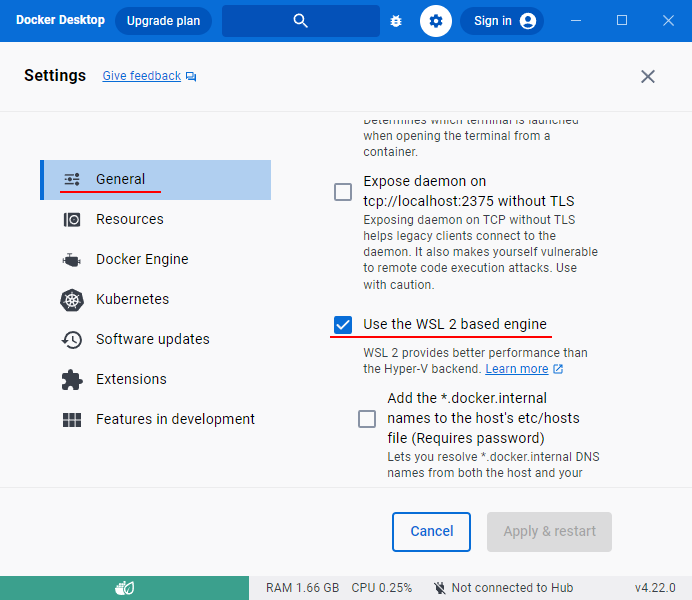692x600 pixels.
Task: Click the user avatar icon in Sign in
Action: tap(528, 21)
